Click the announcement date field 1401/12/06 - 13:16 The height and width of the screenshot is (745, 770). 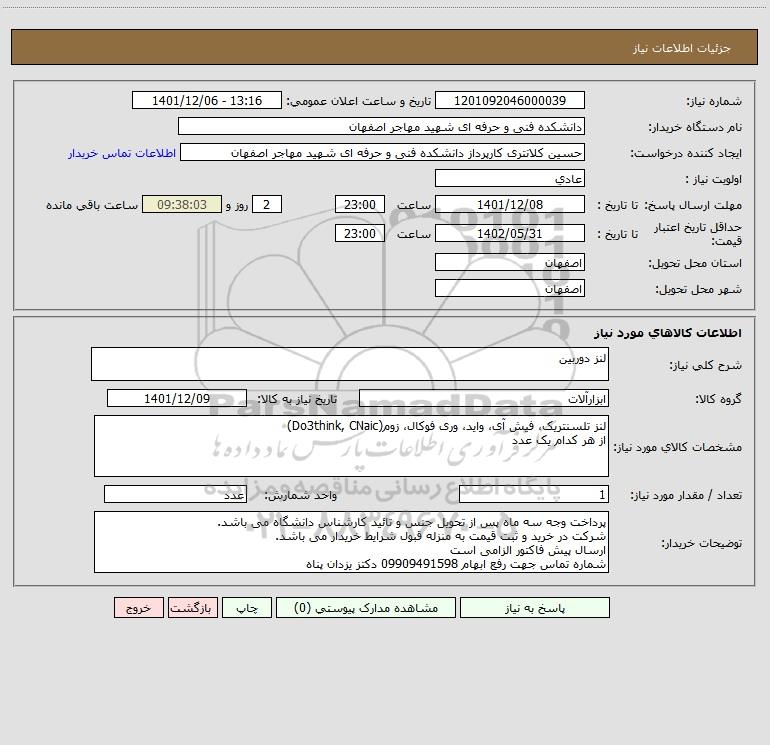[207, 100]
